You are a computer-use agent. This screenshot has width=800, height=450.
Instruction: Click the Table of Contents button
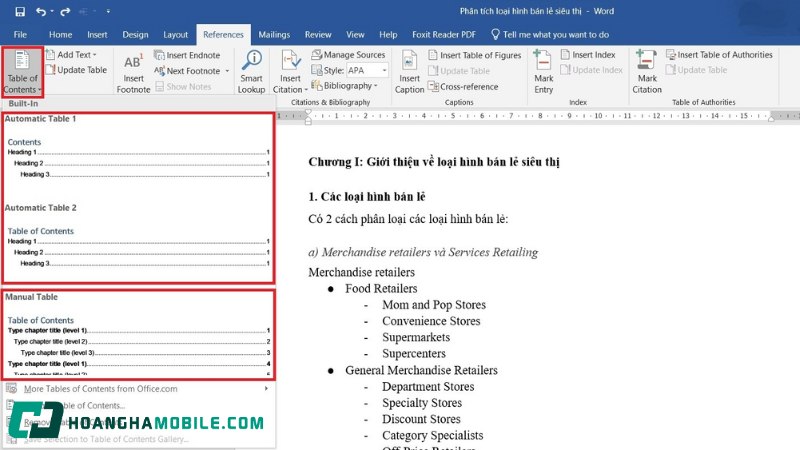point(21,70)
